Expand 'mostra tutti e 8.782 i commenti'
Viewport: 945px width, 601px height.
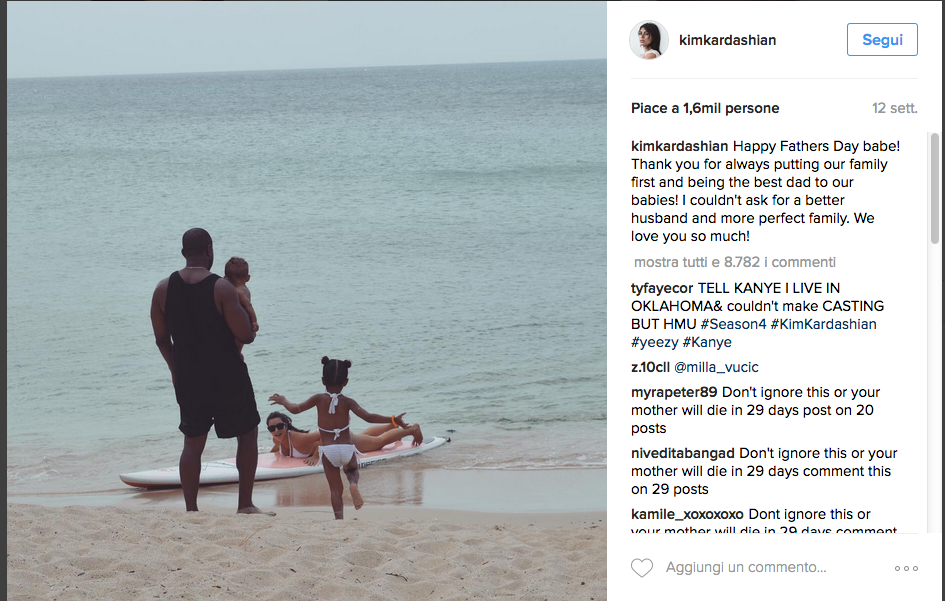coord(735,262)
